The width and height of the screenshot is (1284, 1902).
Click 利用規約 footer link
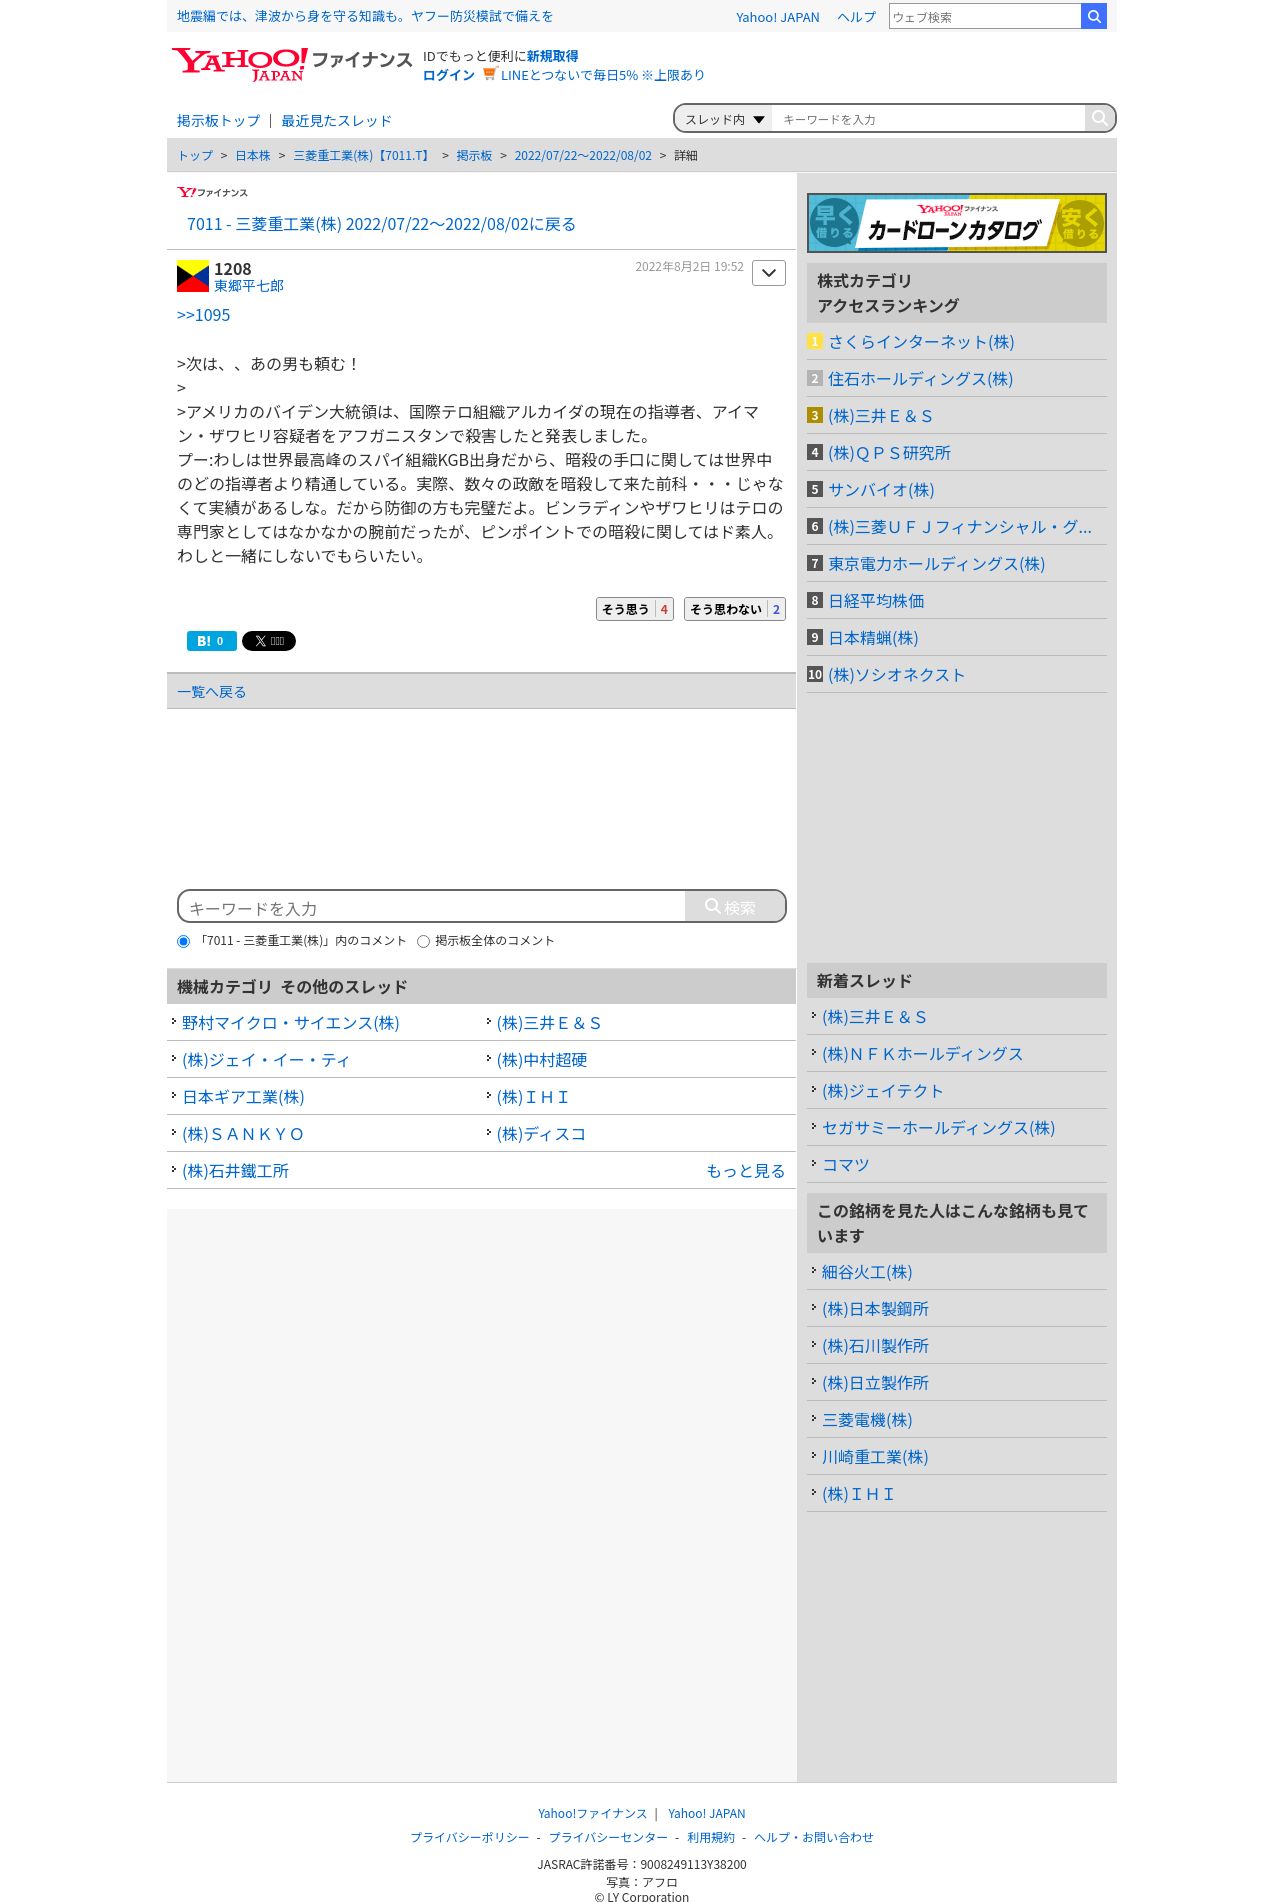(x=711, y=1838)
